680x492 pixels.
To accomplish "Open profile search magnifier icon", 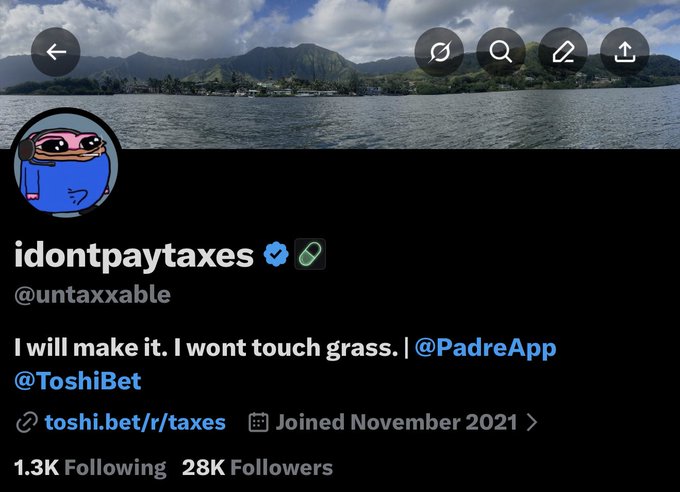I will click(x=501, y=52).
